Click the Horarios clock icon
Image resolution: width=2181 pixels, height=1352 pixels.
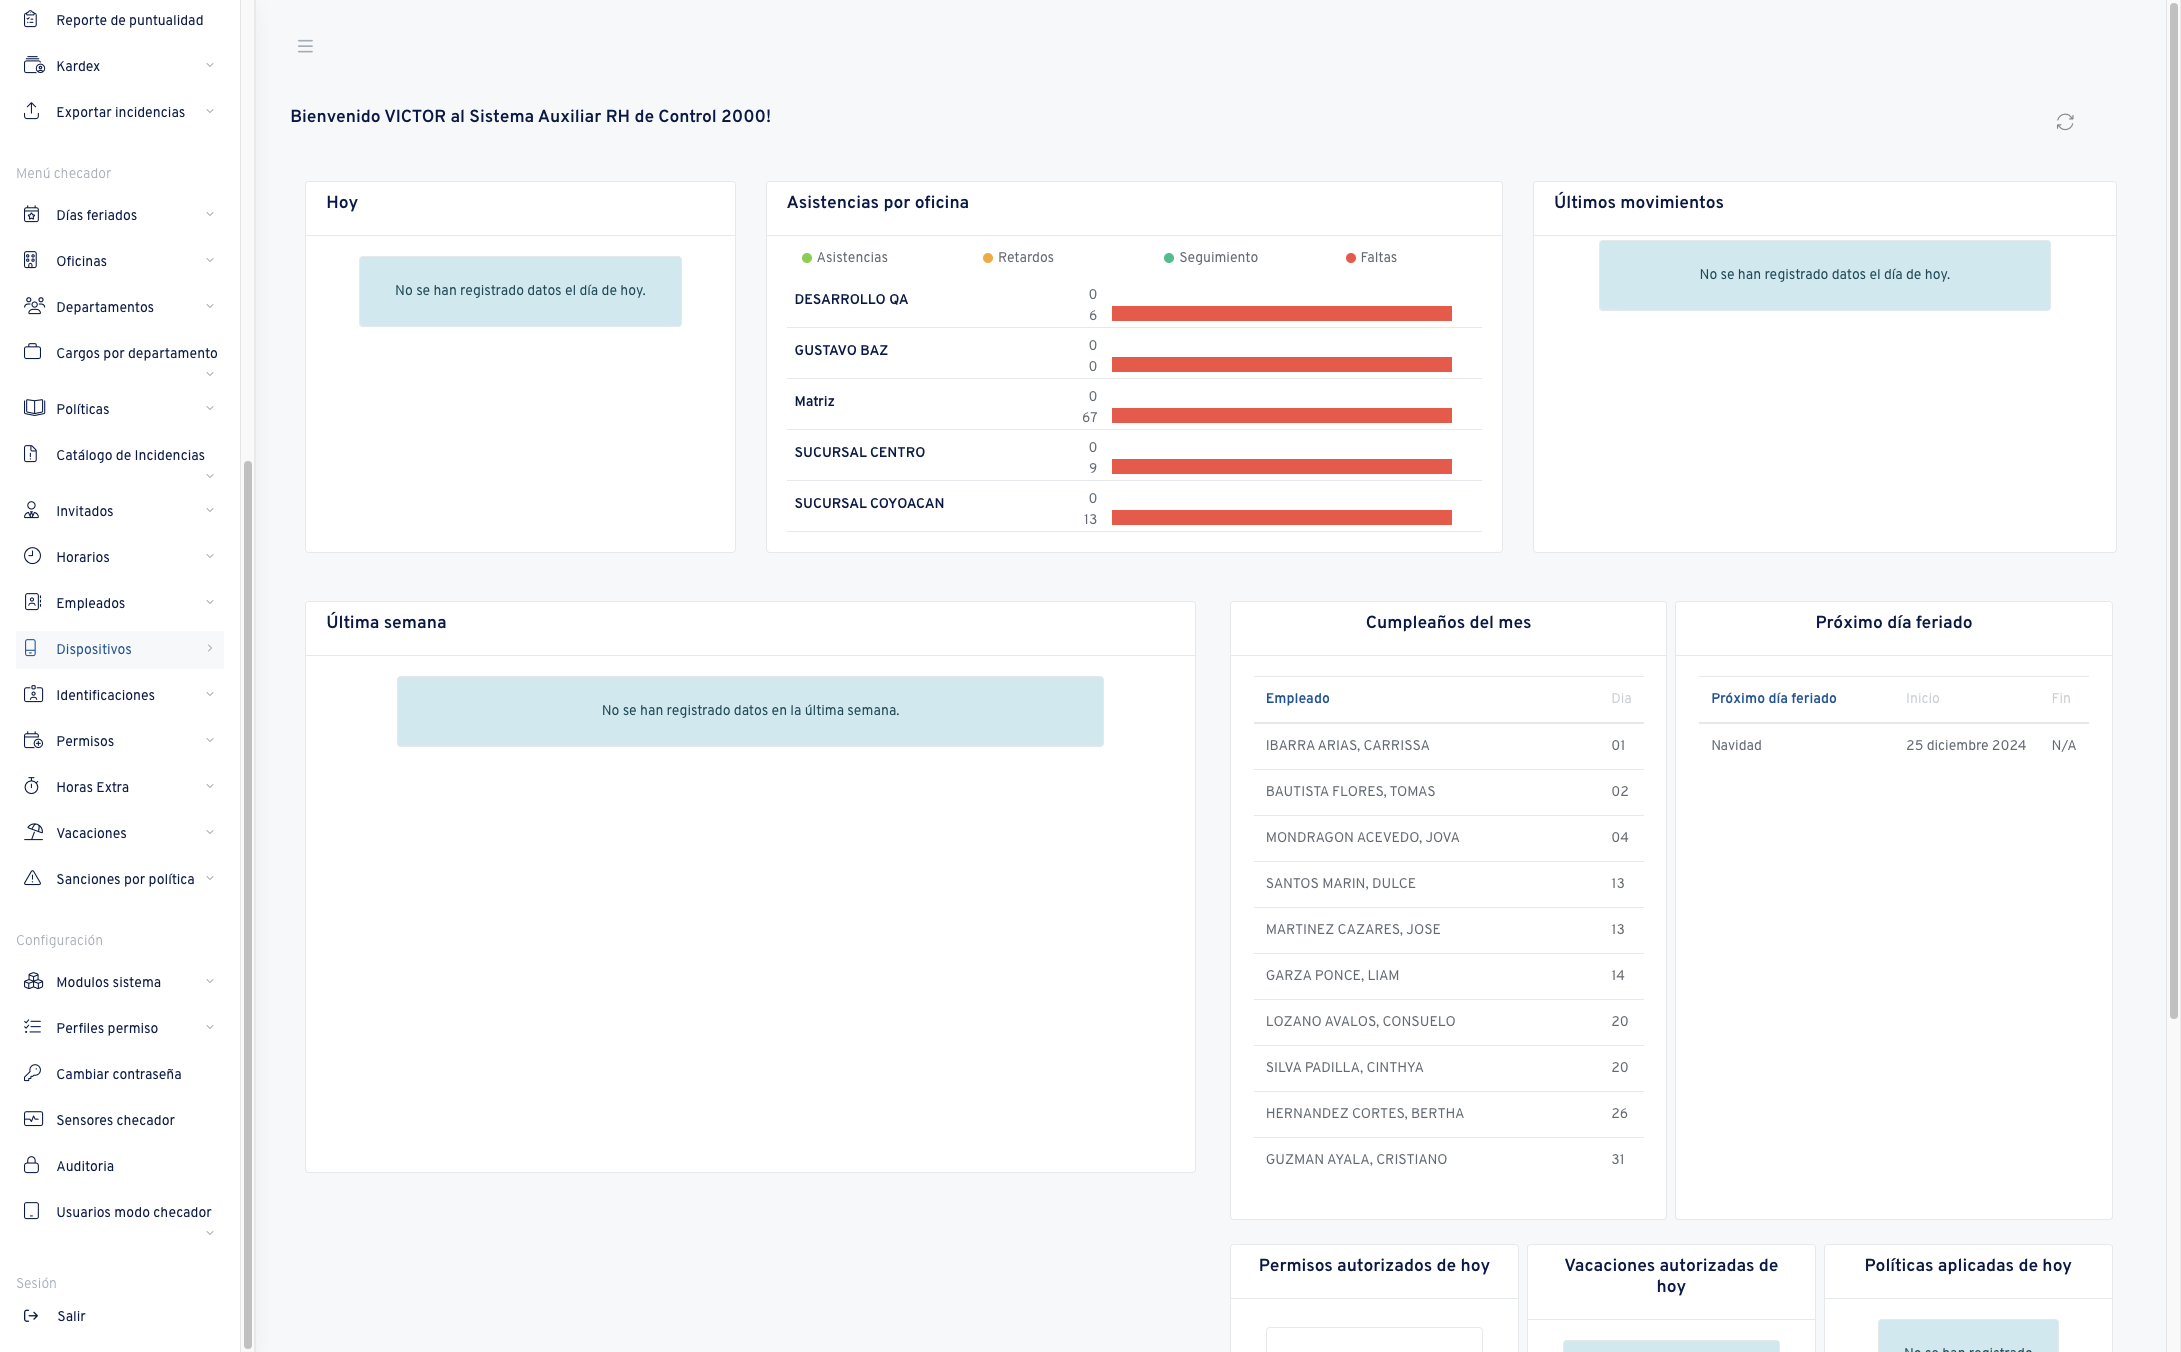click(32, 556)
